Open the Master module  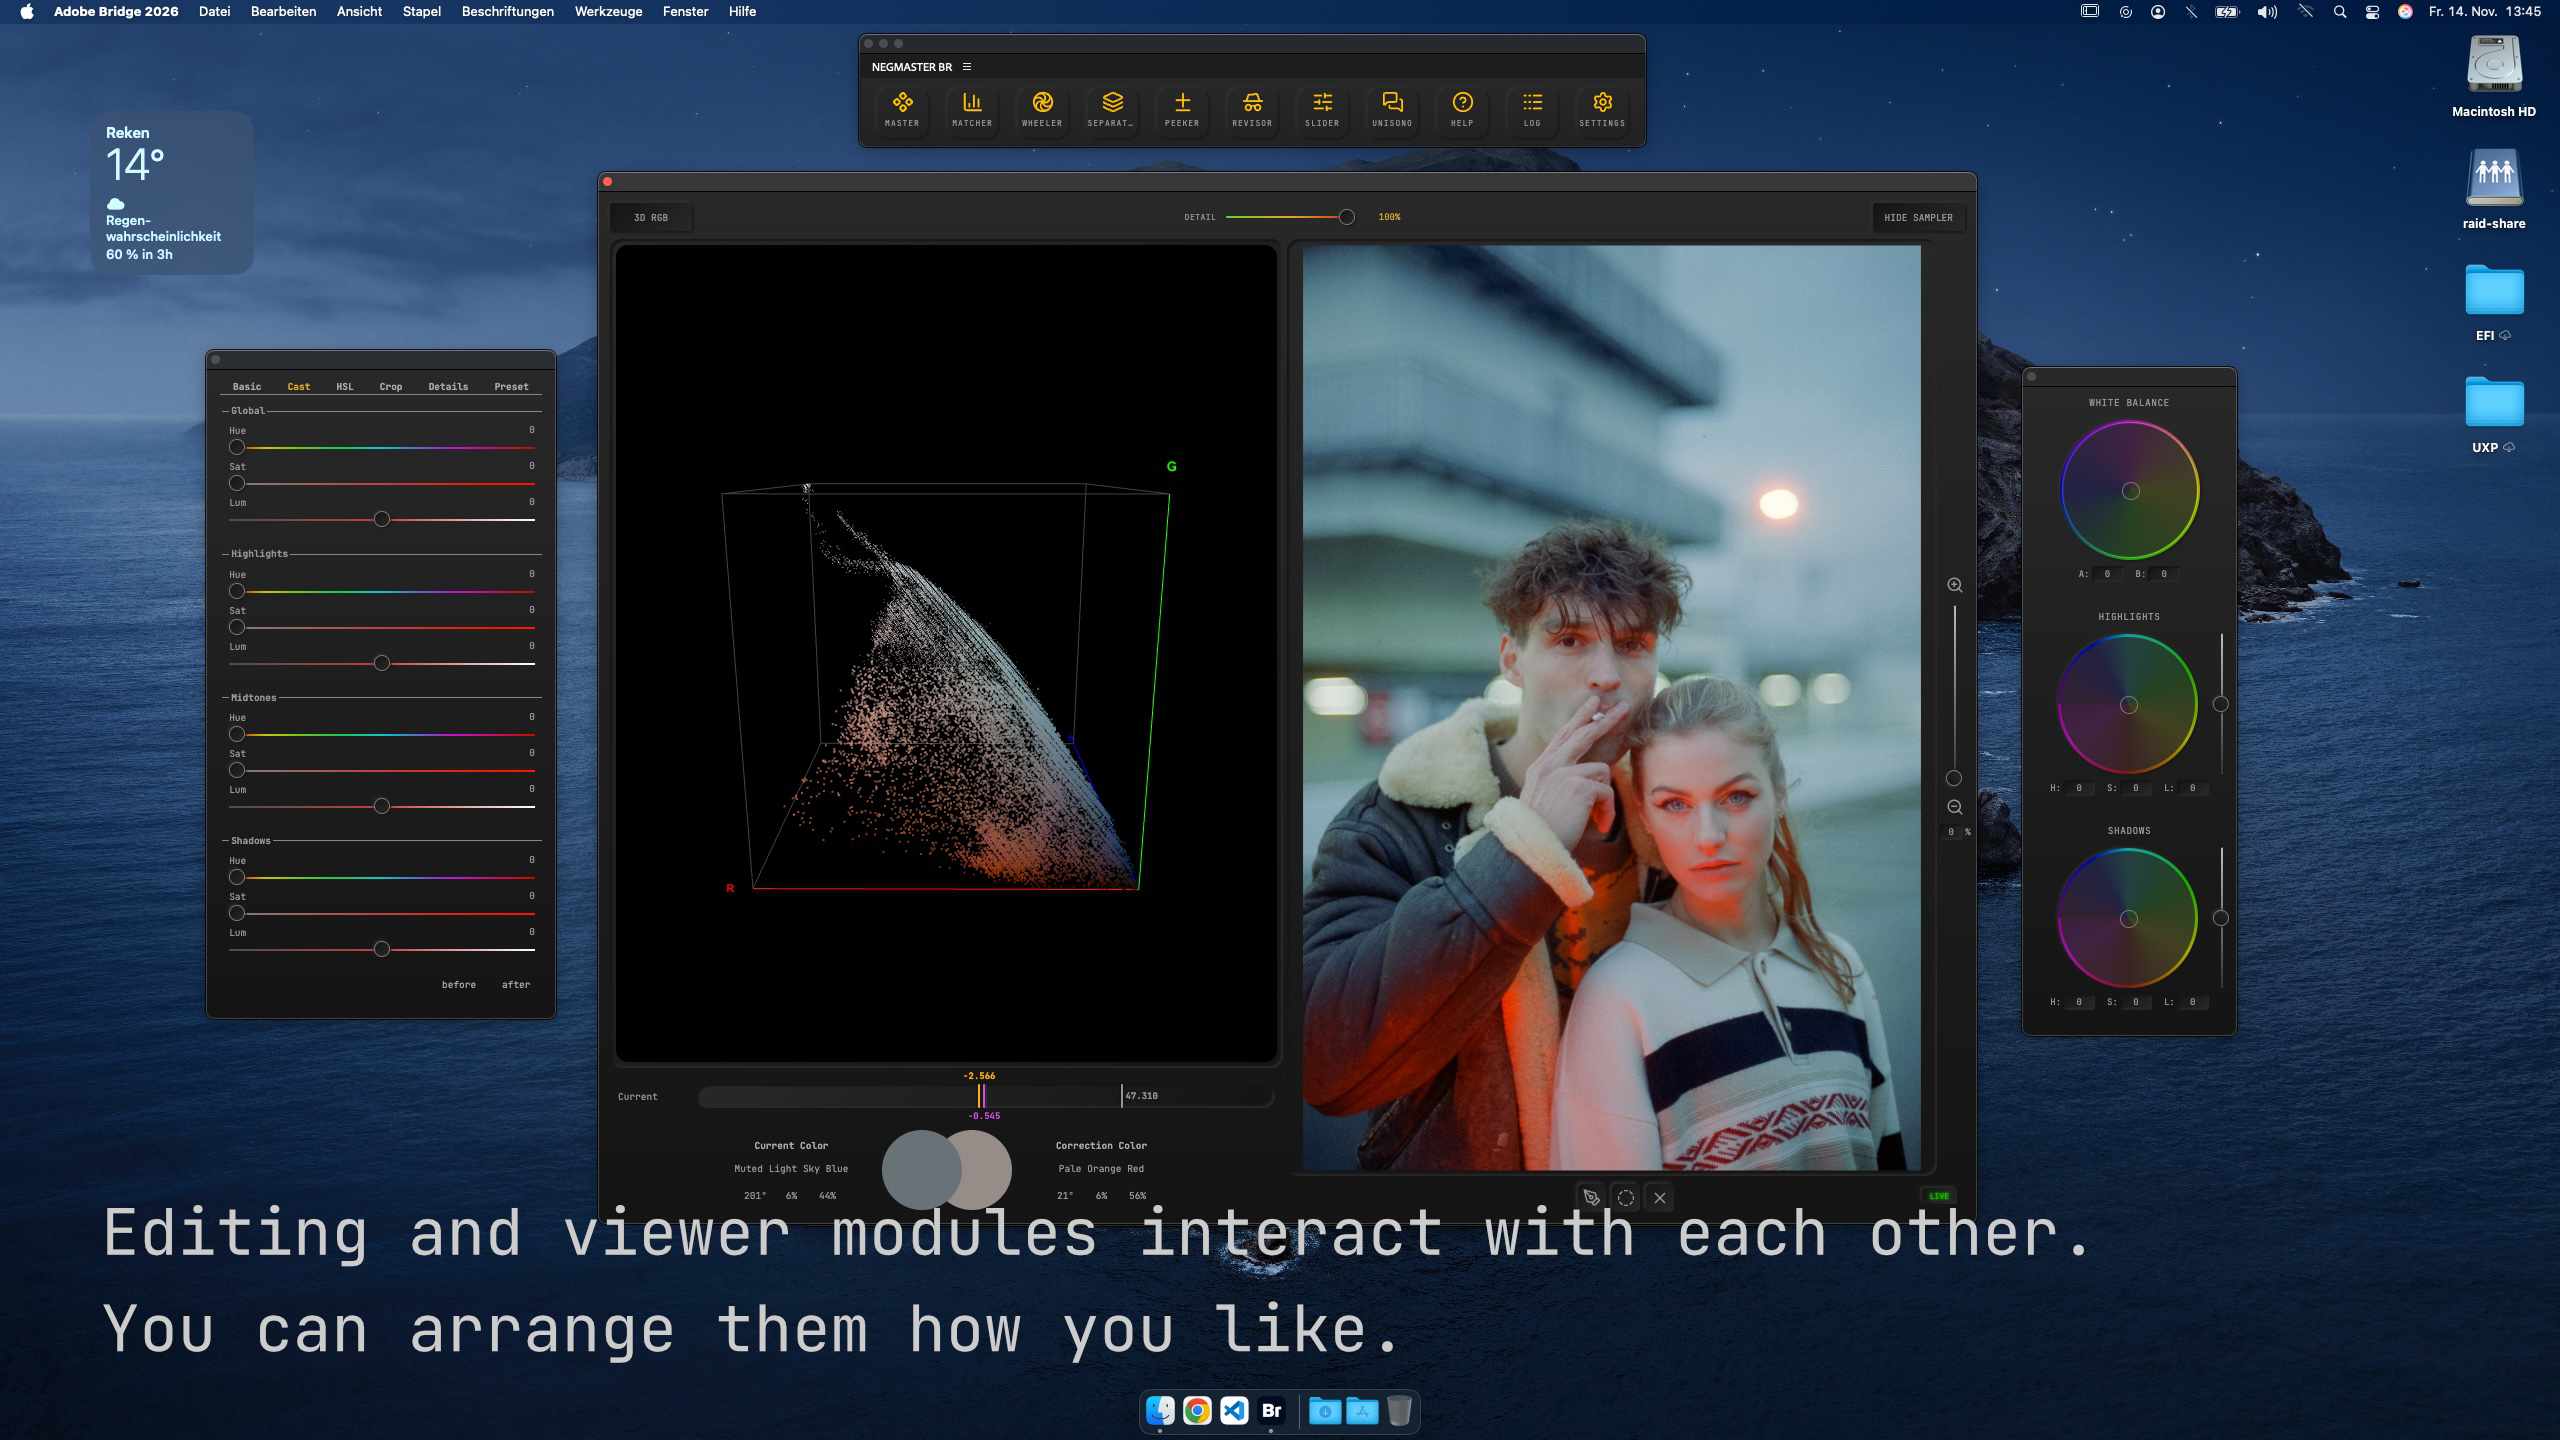point(902,108)
